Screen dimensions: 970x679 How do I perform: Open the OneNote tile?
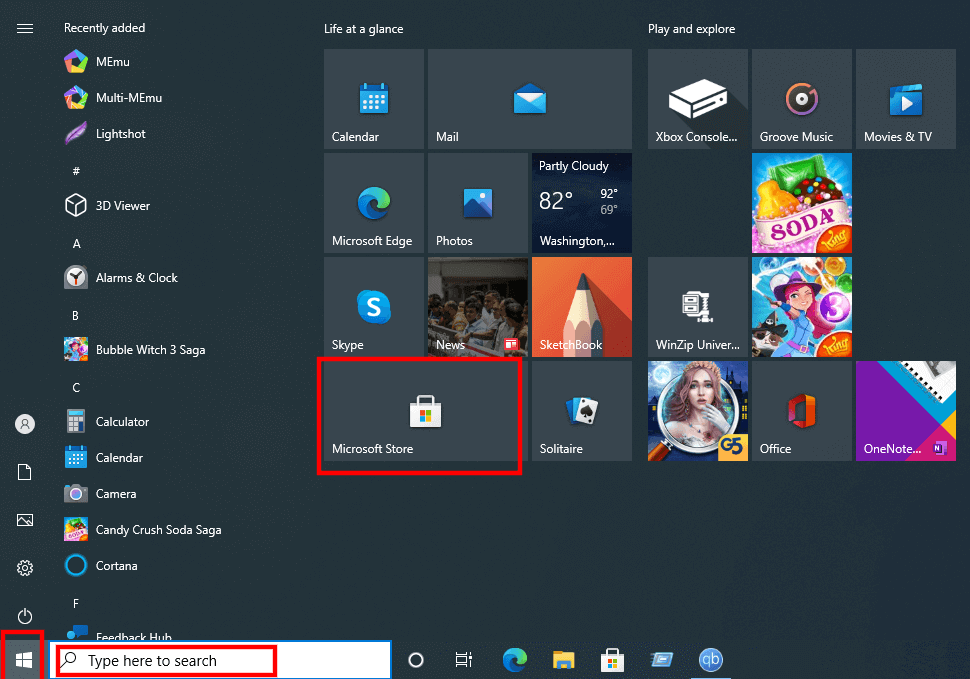click(906, 411)
